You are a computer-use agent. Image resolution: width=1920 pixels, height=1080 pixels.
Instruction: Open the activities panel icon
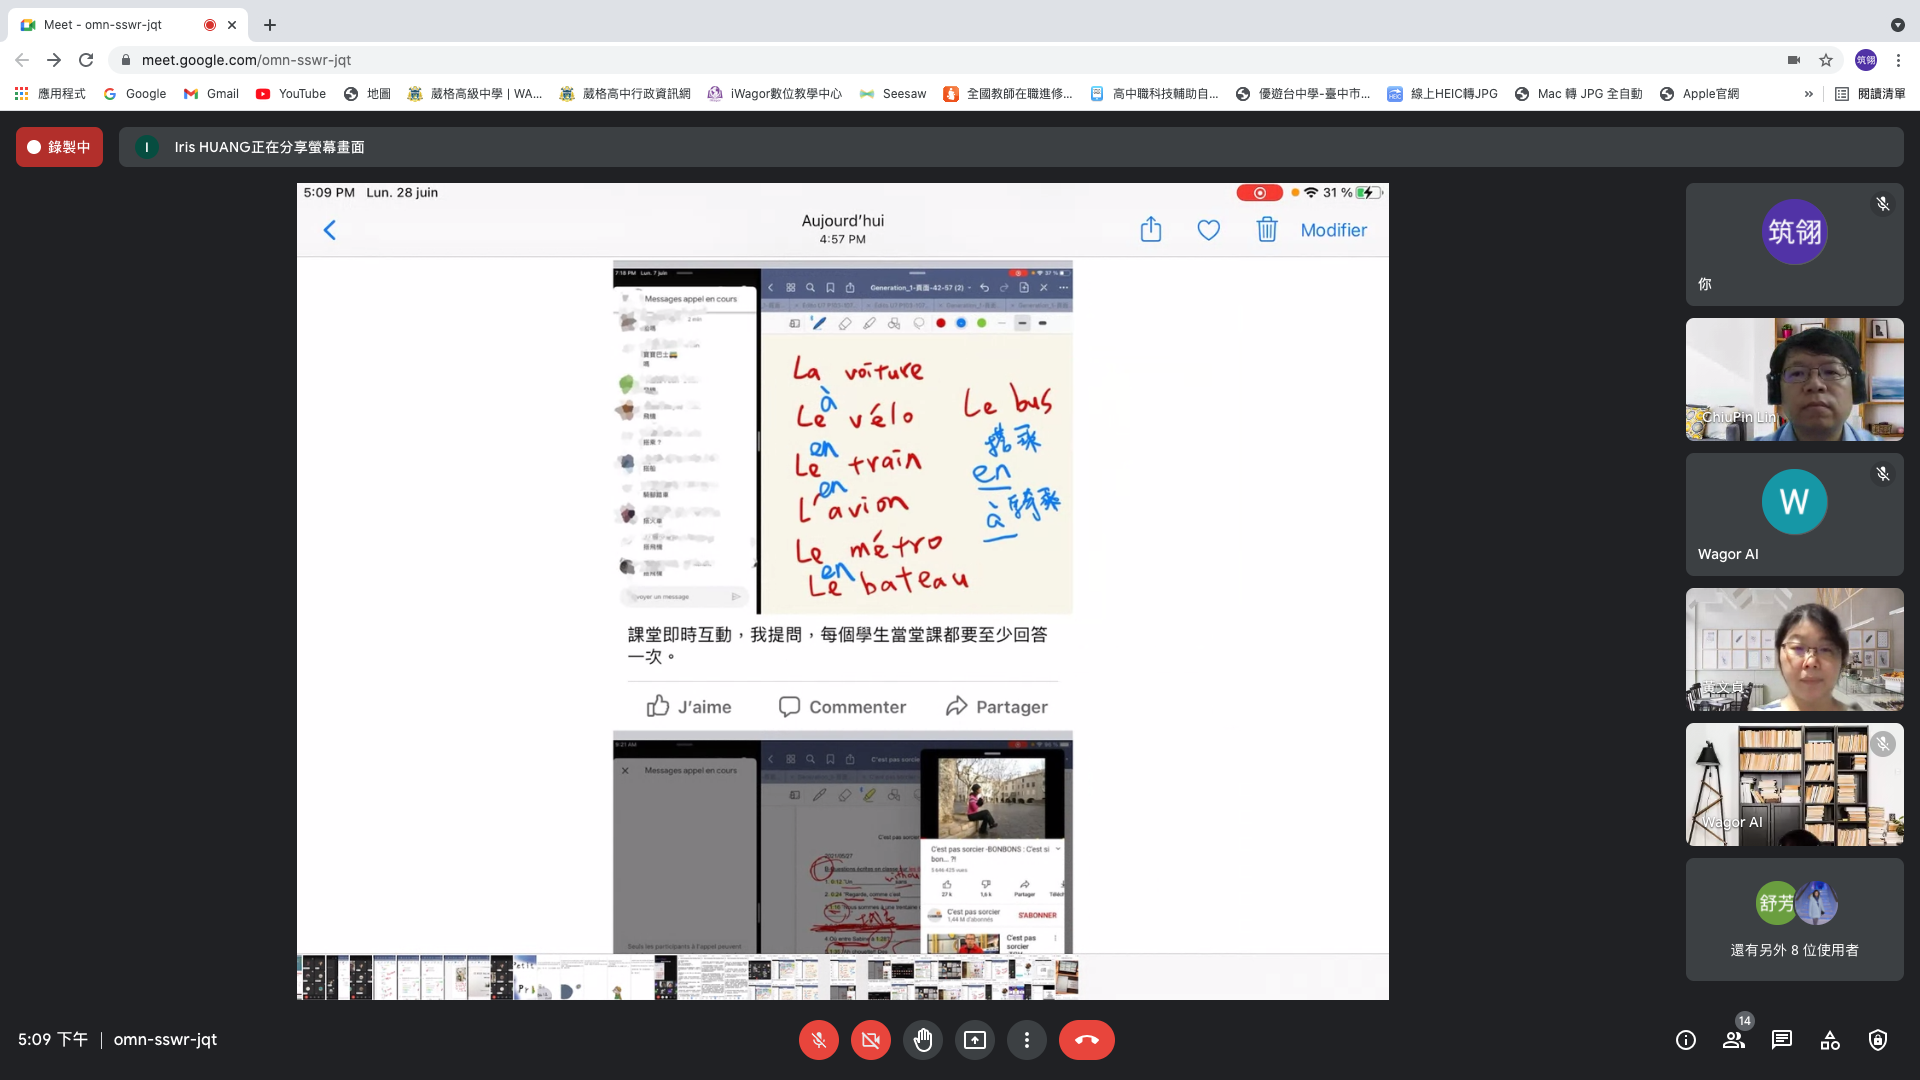pyautogui.click(x=1830, y=1040)
